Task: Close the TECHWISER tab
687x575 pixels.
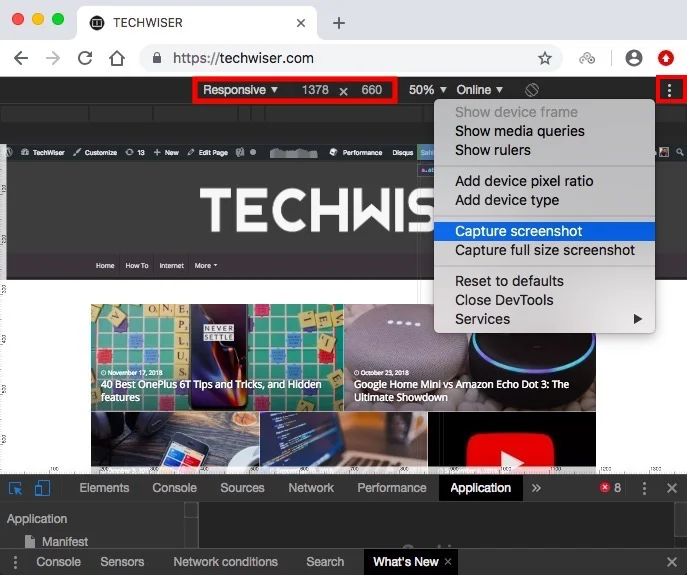Action: pos(301,23)
